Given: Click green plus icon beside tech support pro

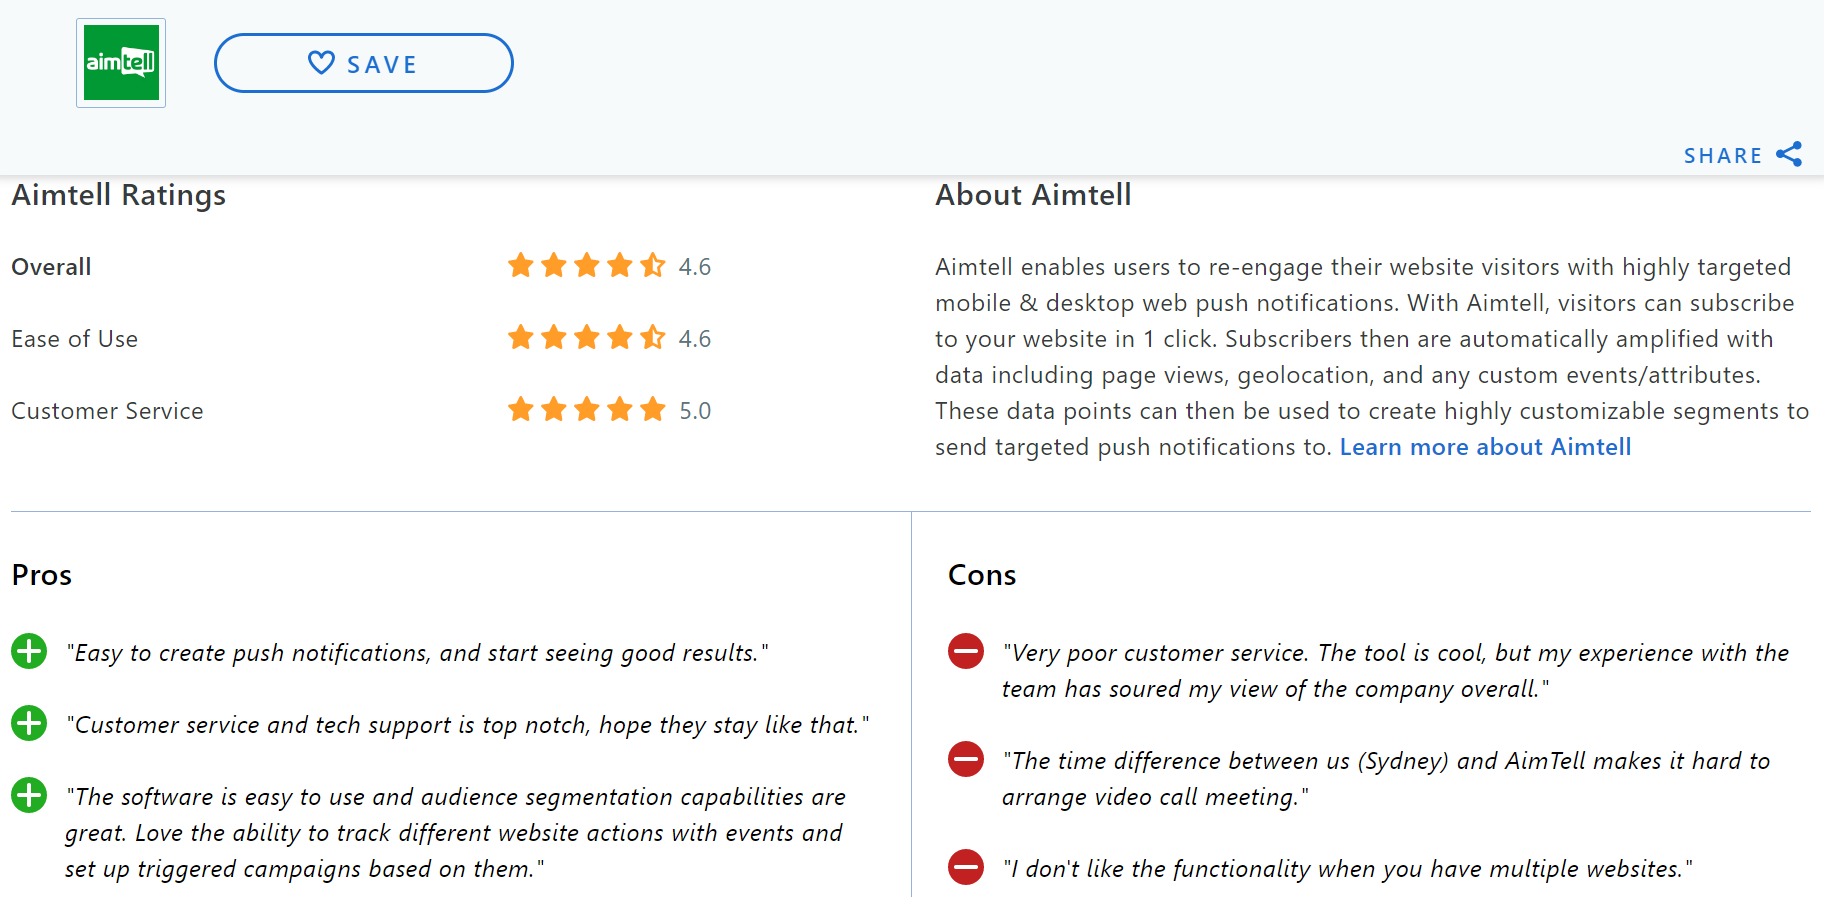Looking at the screenshot, I should [x=29, y=723].
